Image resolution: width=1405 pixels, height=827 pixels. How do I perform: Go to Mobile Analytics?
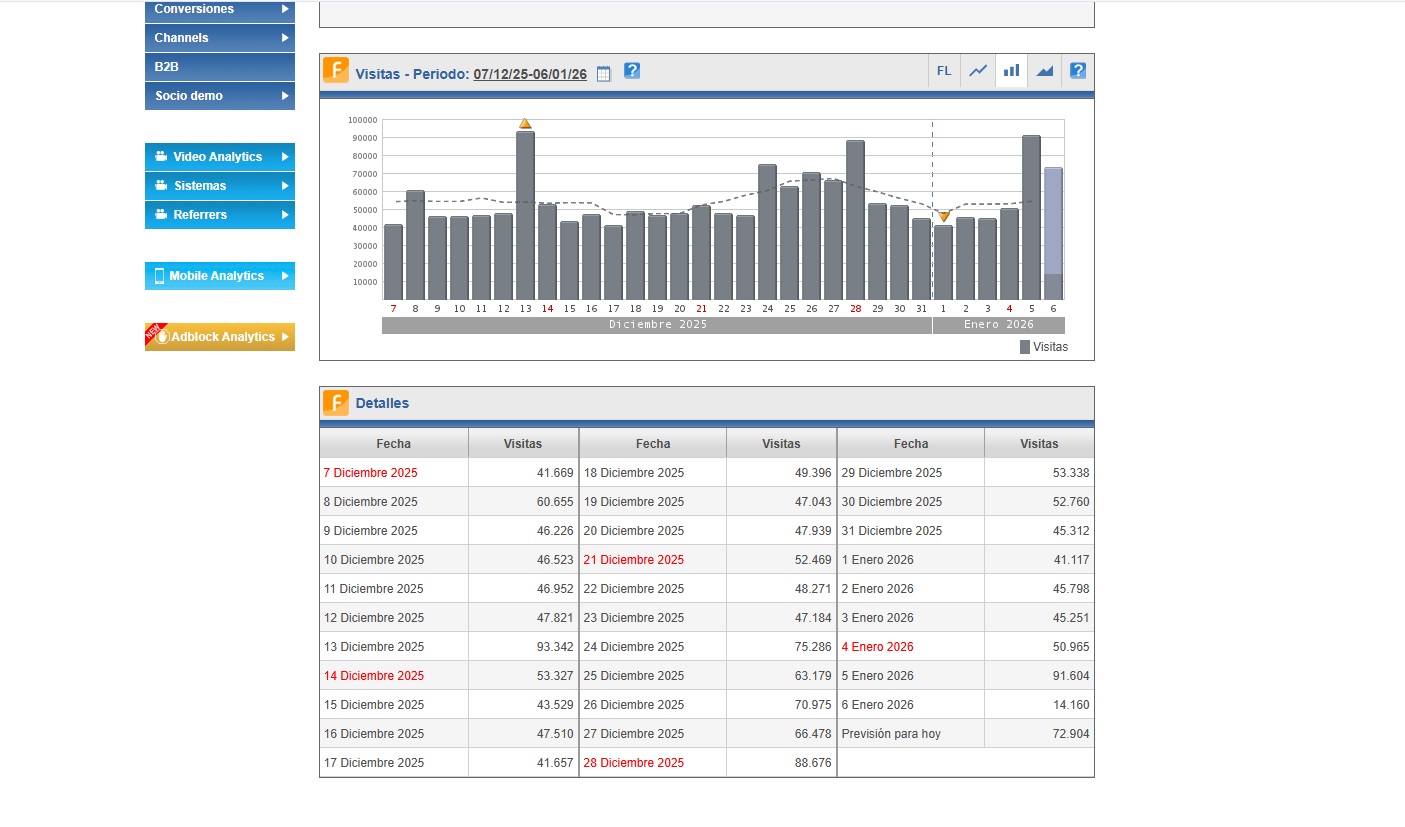click(x=219, y=276)
